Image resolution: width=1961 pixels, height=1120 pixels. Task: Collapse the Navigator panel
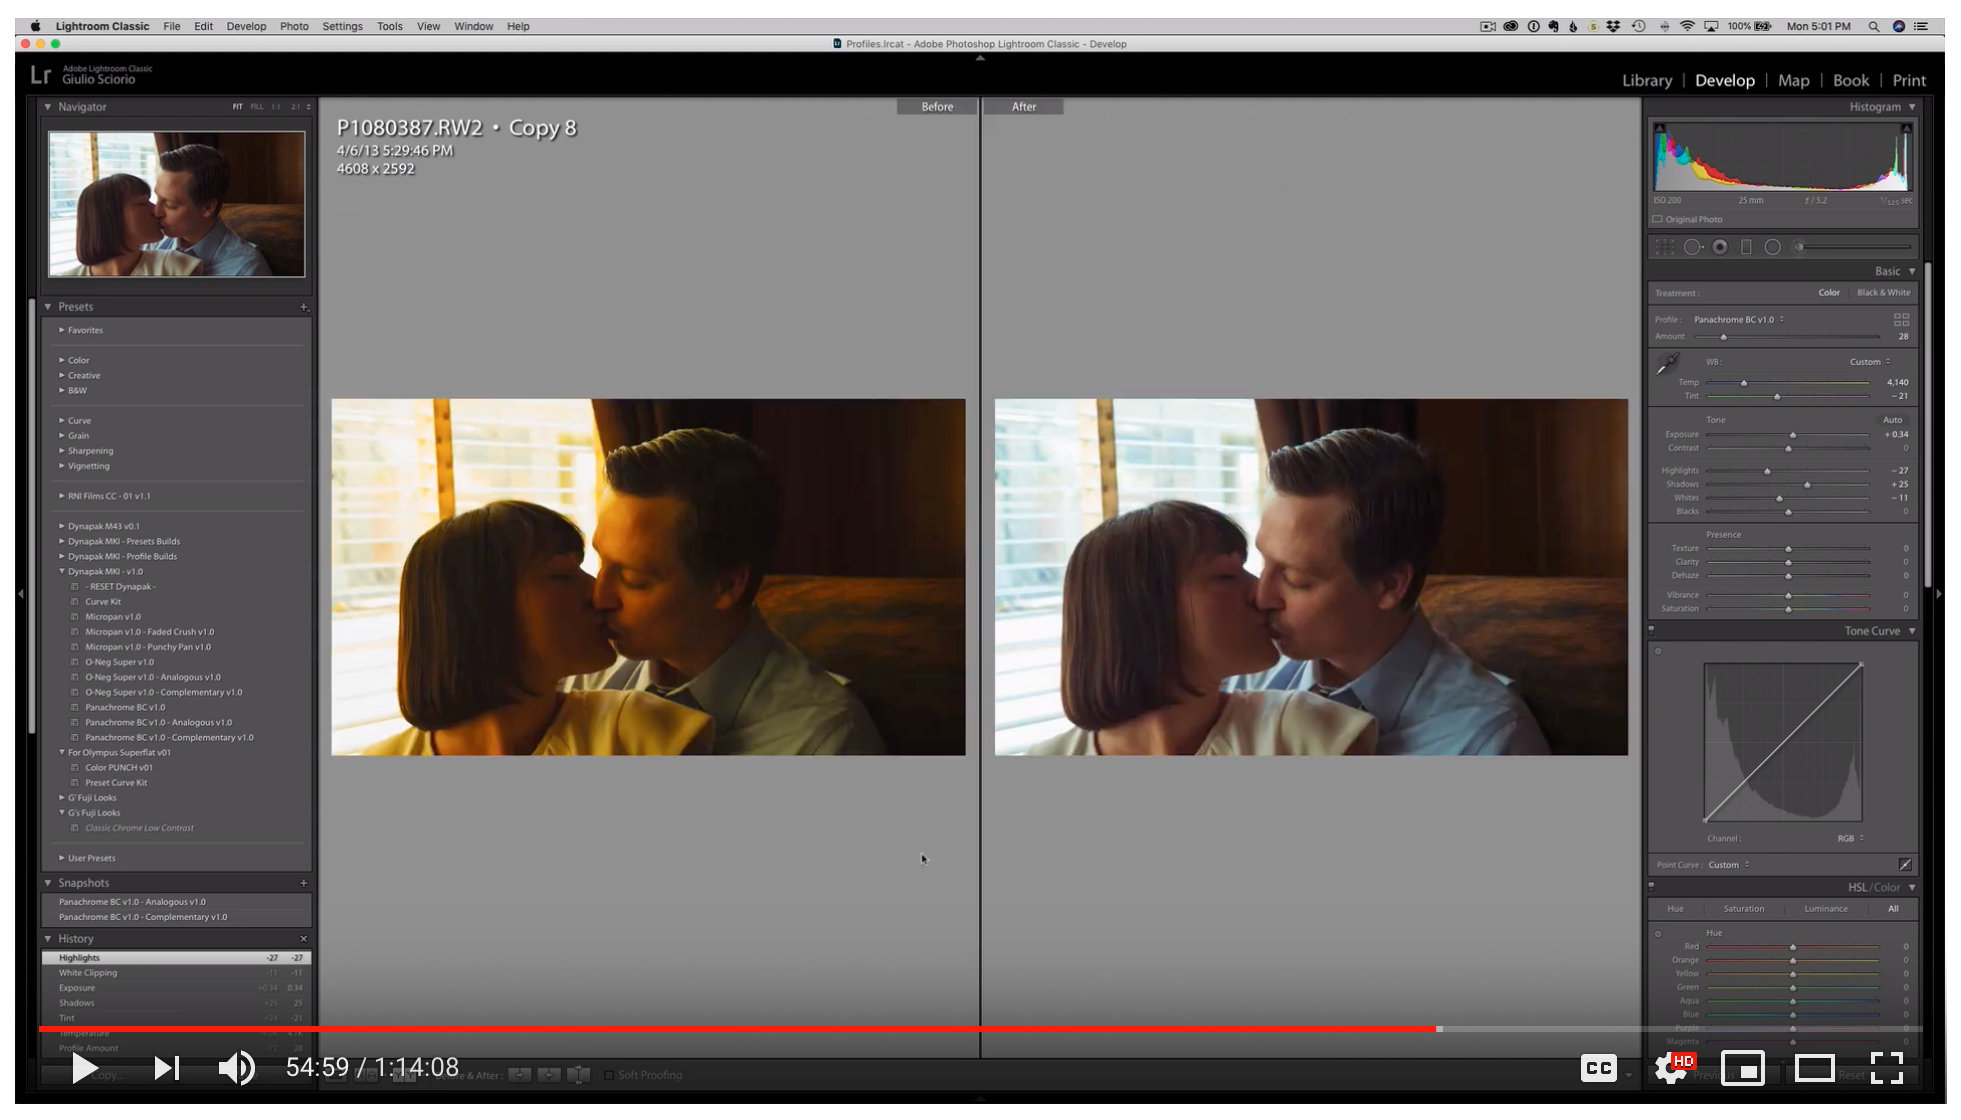(x=48, y=107)
